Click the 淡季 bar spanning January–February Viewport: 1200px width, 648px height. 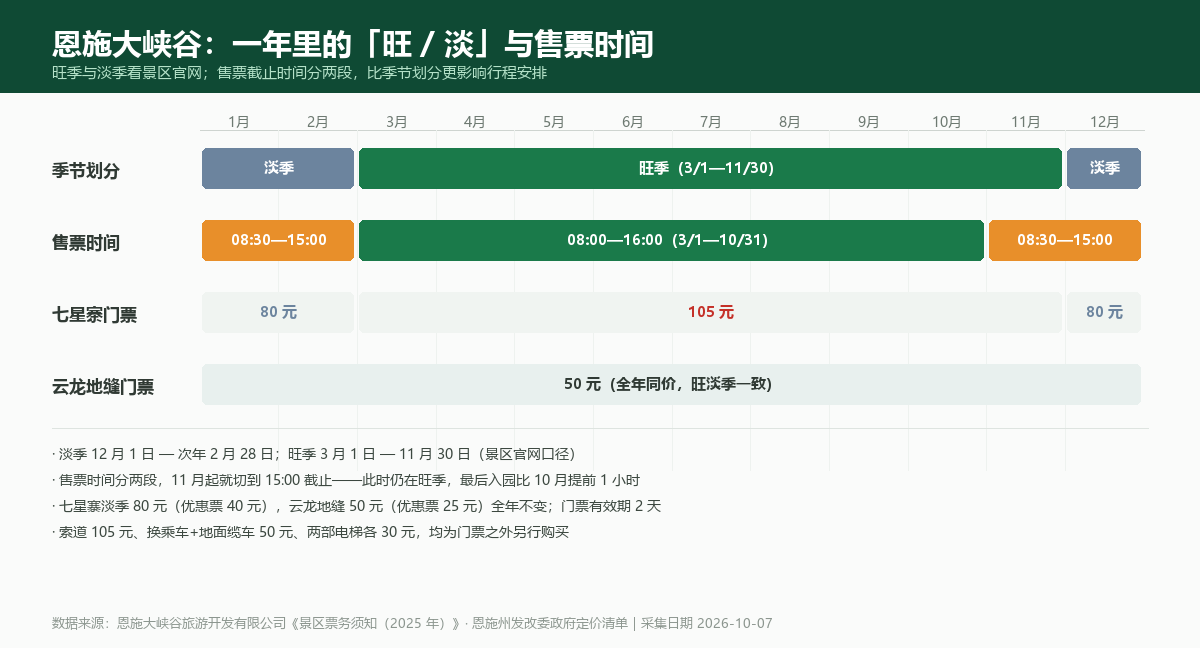coord(278,168)
